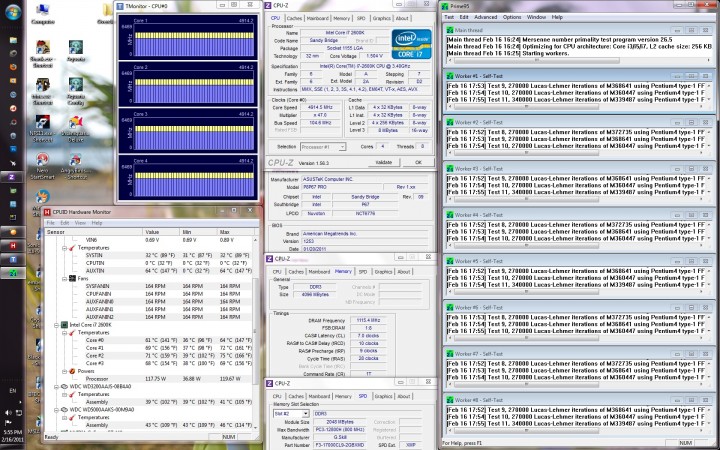The height and width of the screenshot is (450, 720).
Task: Open the Windows Start orb
Action: (12, 12)
